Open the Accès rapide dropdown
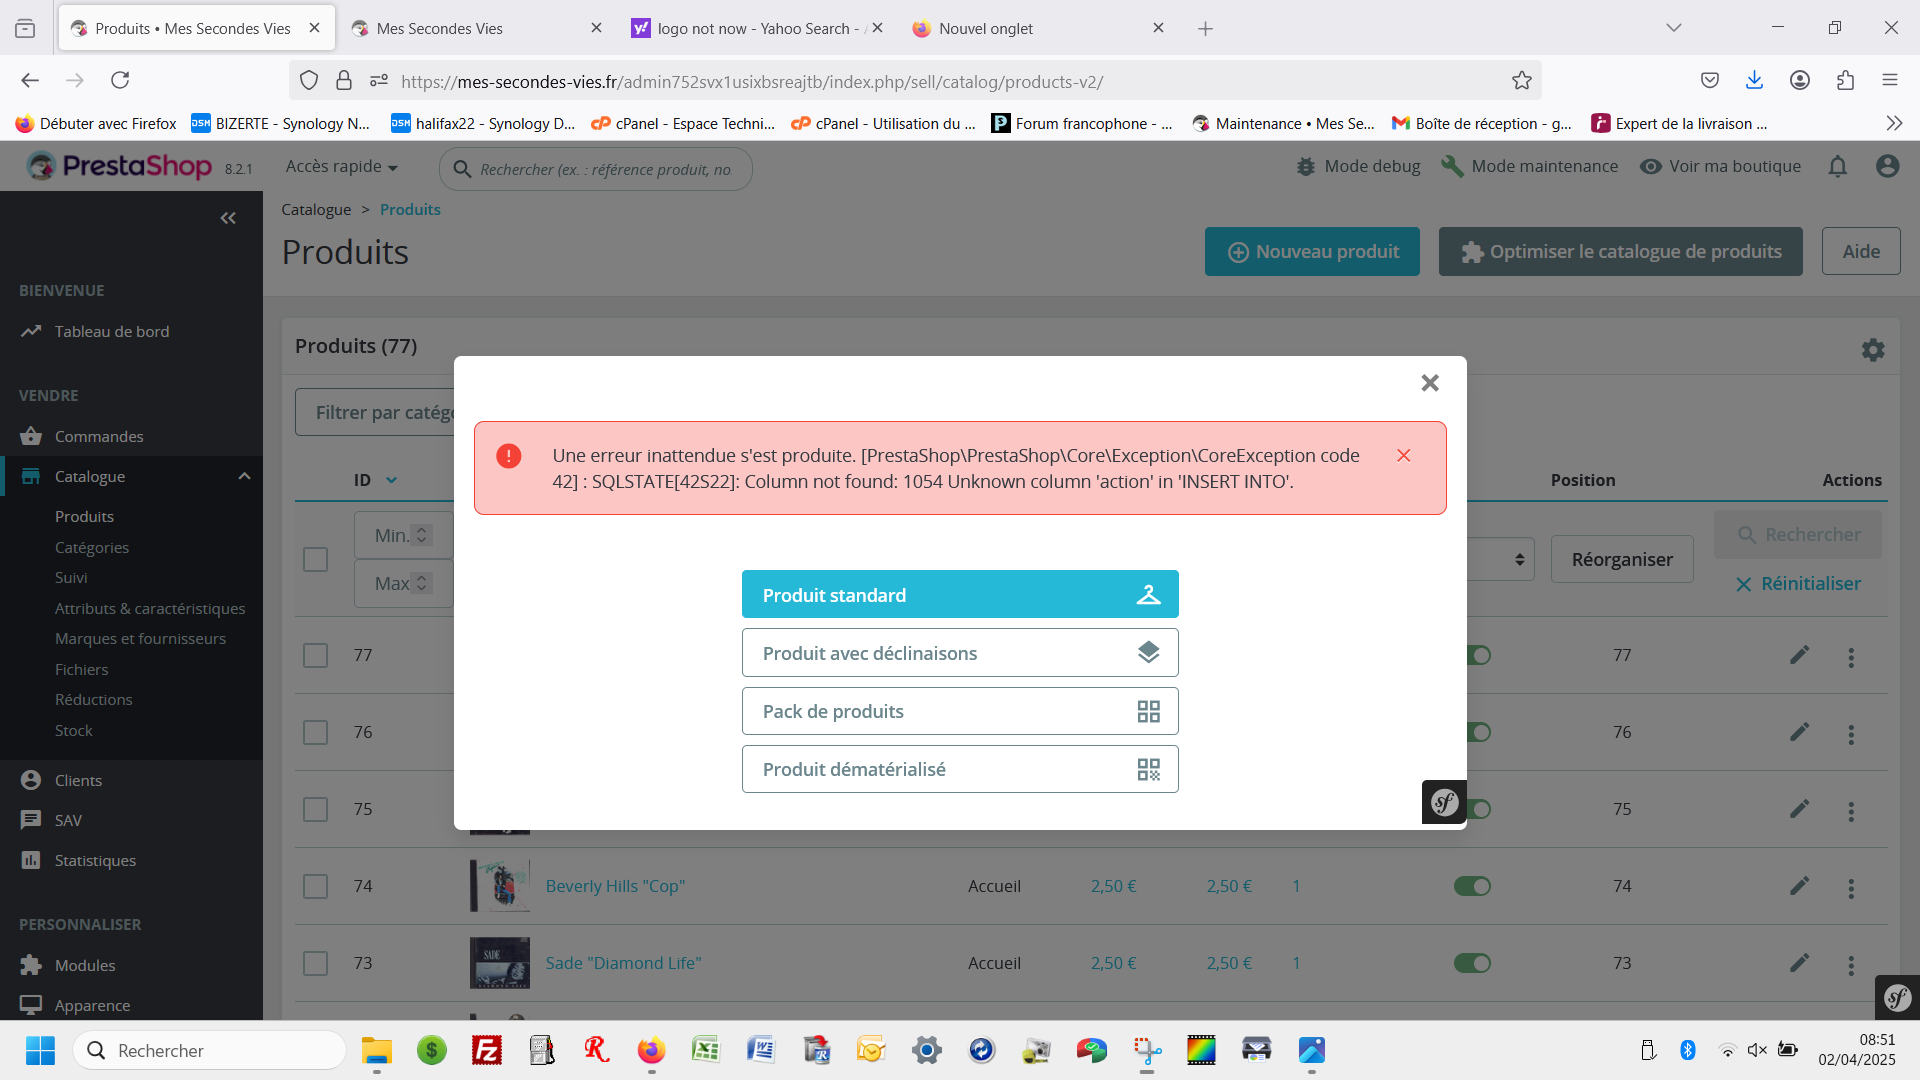This screenshot has height=1080, width=1920. [x=341, y=167]
